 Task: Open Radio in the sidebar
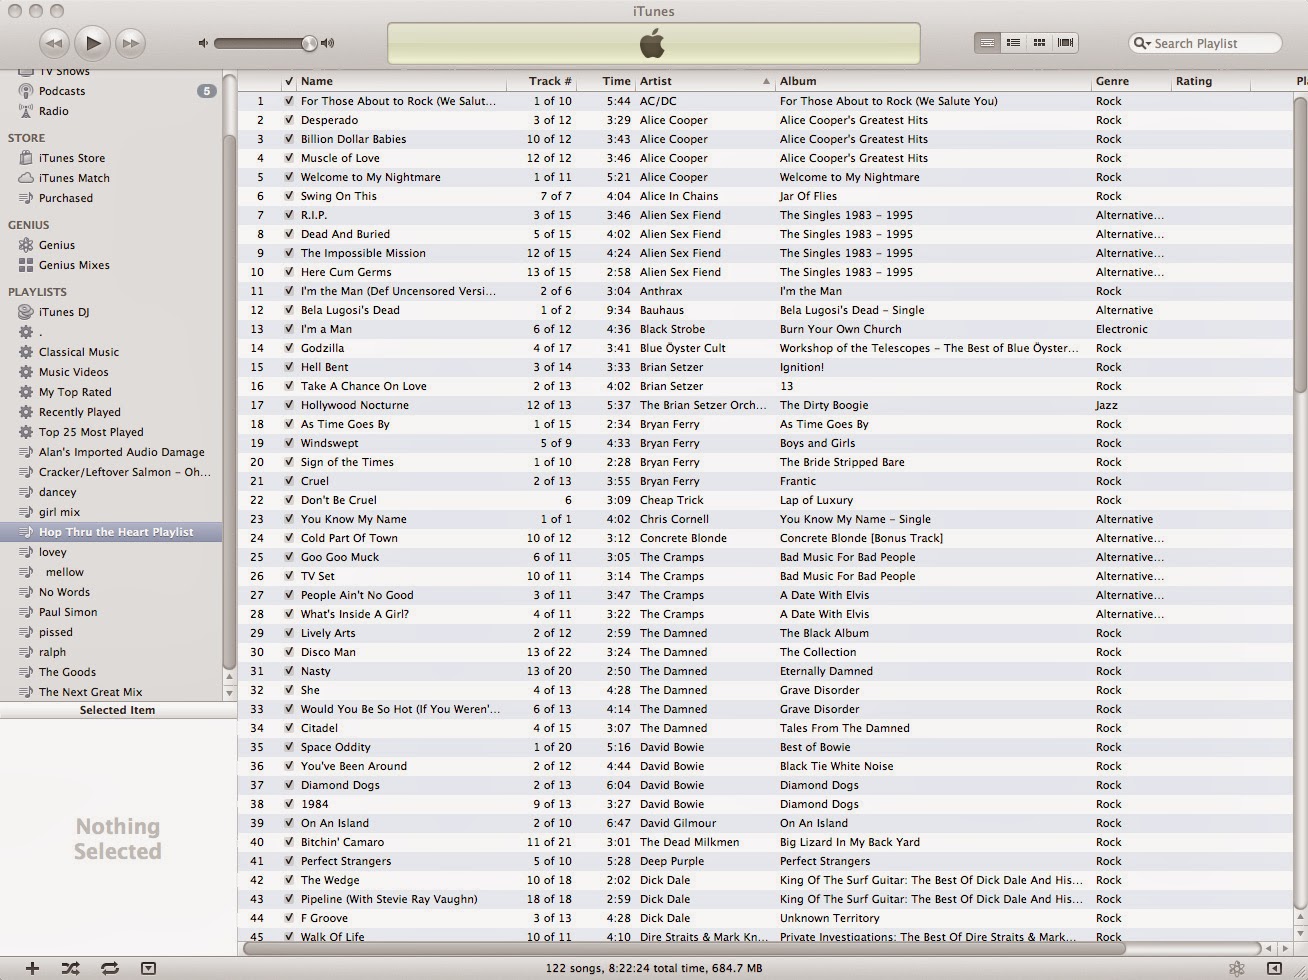[x=54, y=111]
